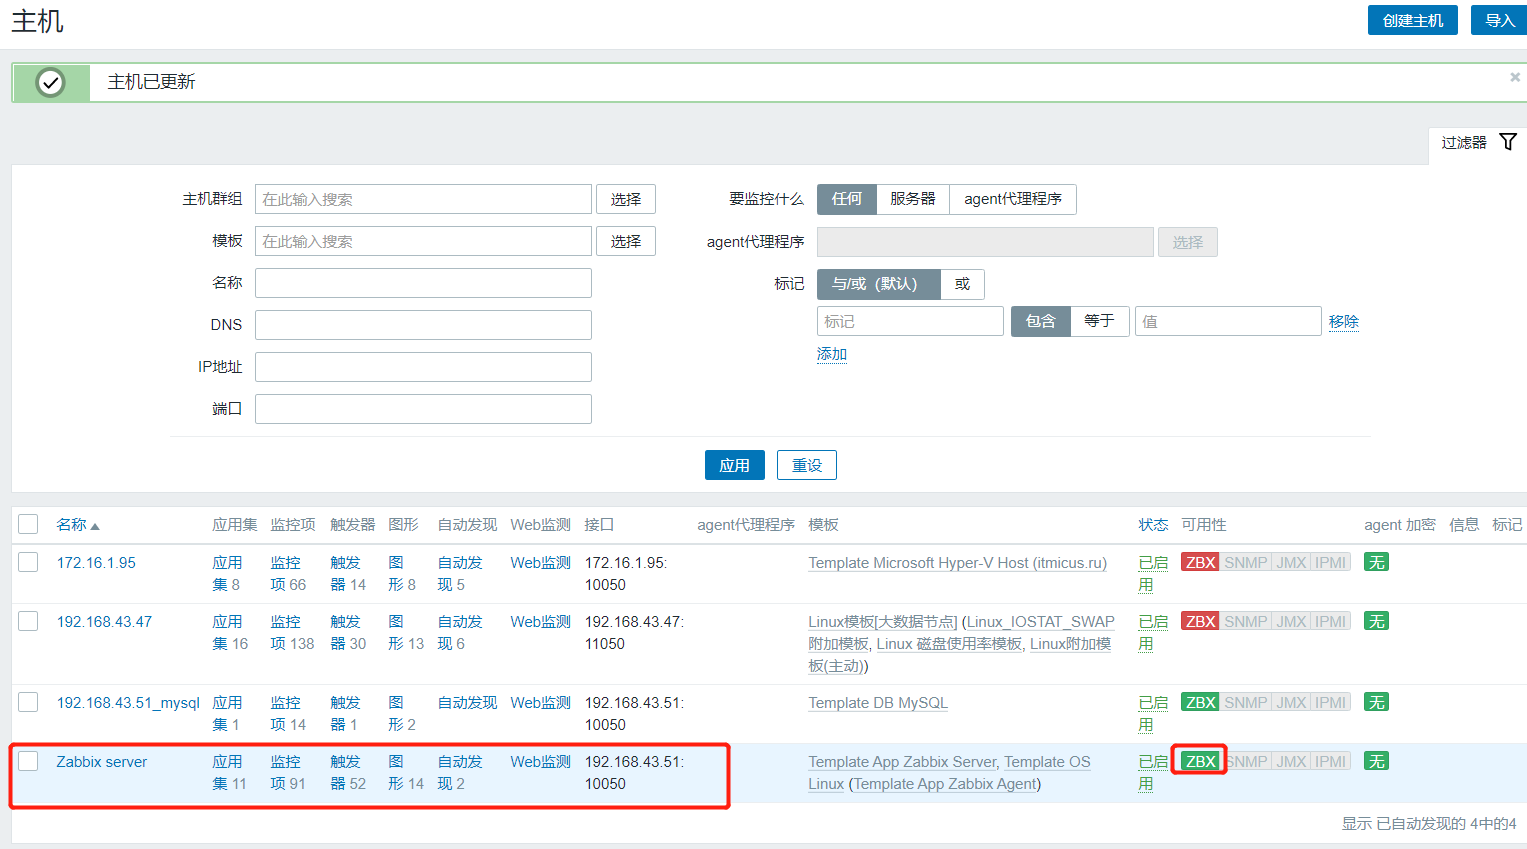Screen dimensions: 1527x849
Task: Click encryption badge 无 for 172.16.1.95
Action: (1377, 562)
